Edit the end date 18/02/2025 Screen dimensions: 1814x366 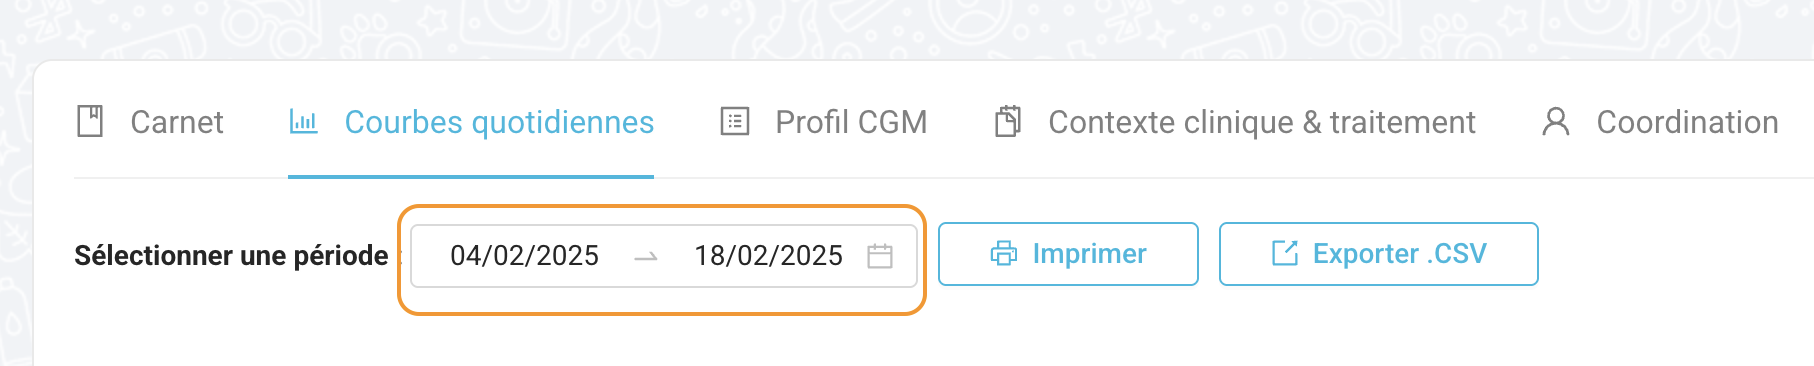pos(768,256)
